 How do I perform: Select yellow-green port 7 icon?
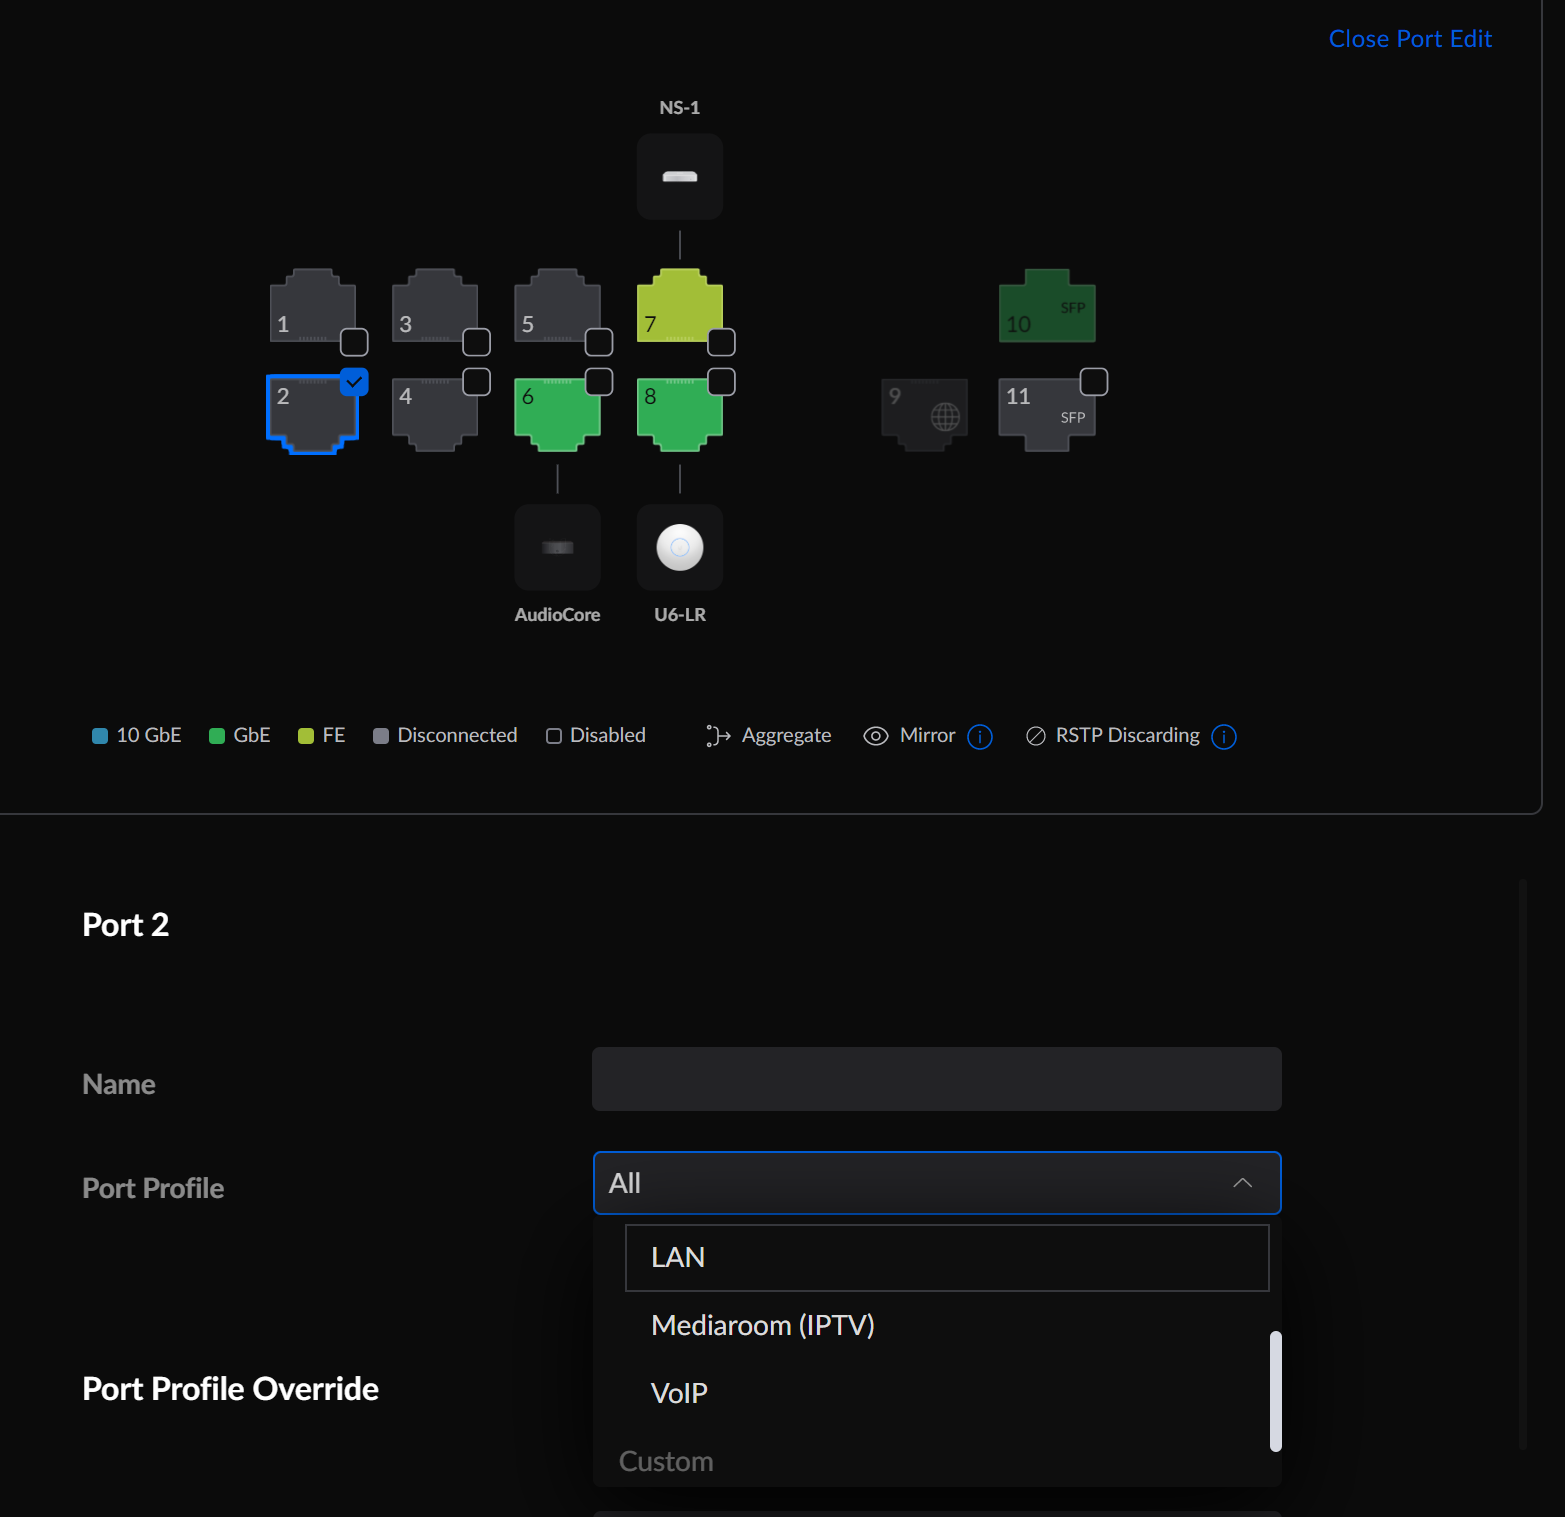pos(679,305)
